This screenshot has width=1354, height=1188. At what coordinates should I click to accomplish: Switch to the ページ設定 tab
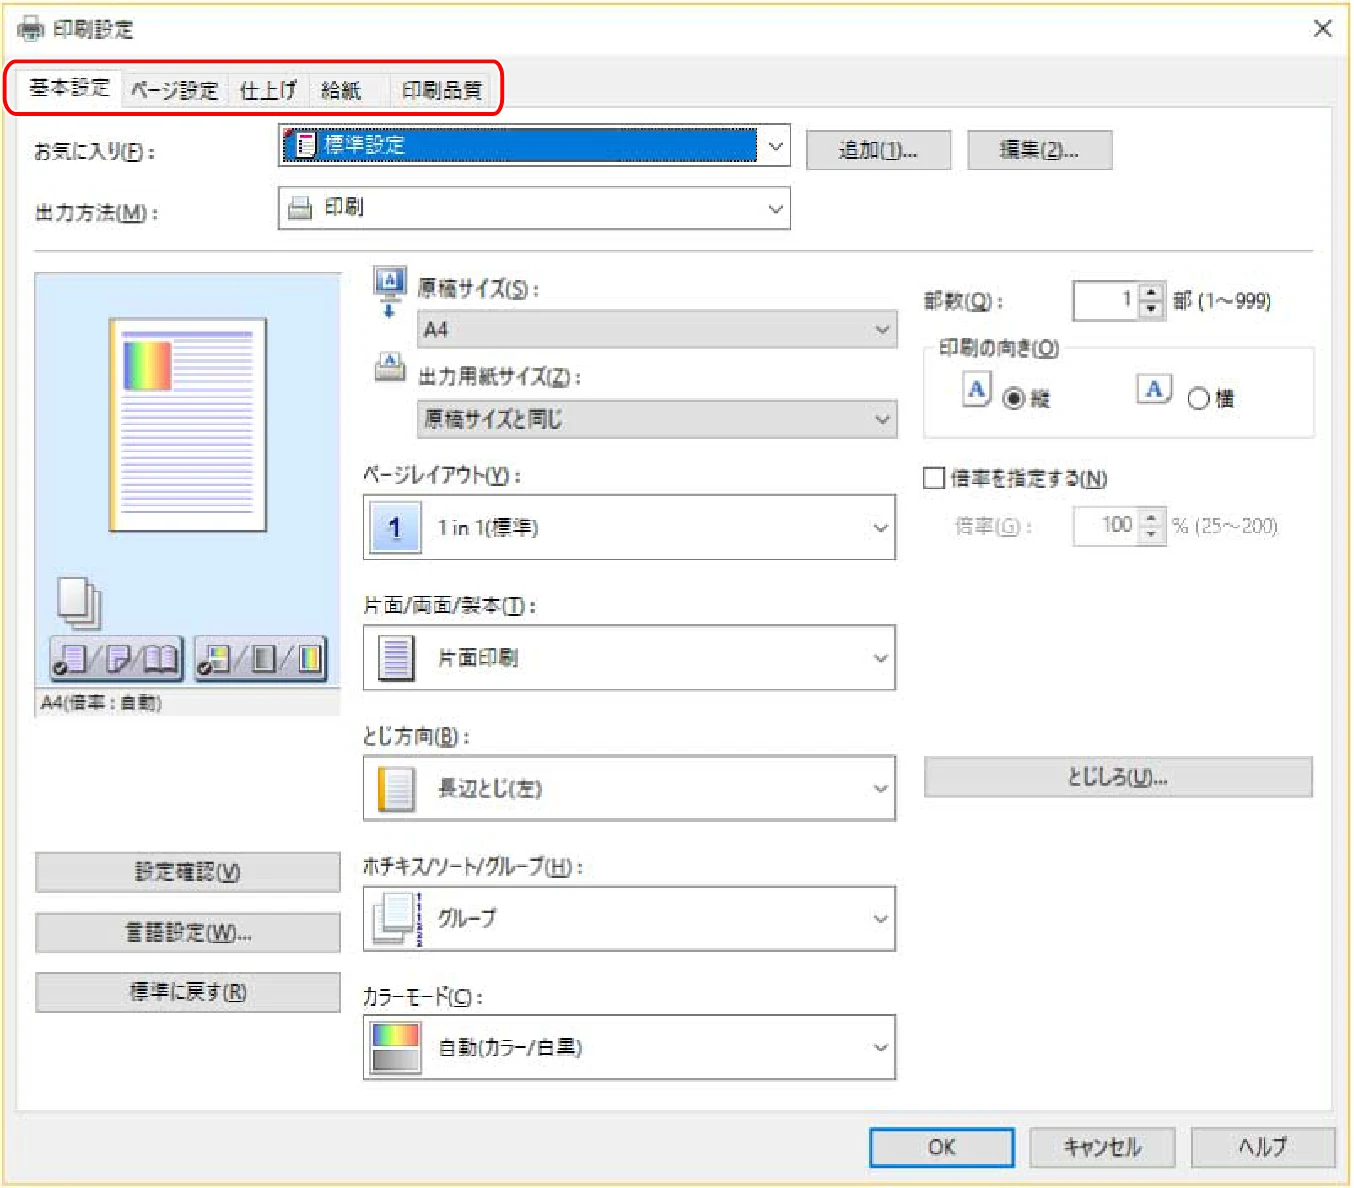click(x=175, y=90)
